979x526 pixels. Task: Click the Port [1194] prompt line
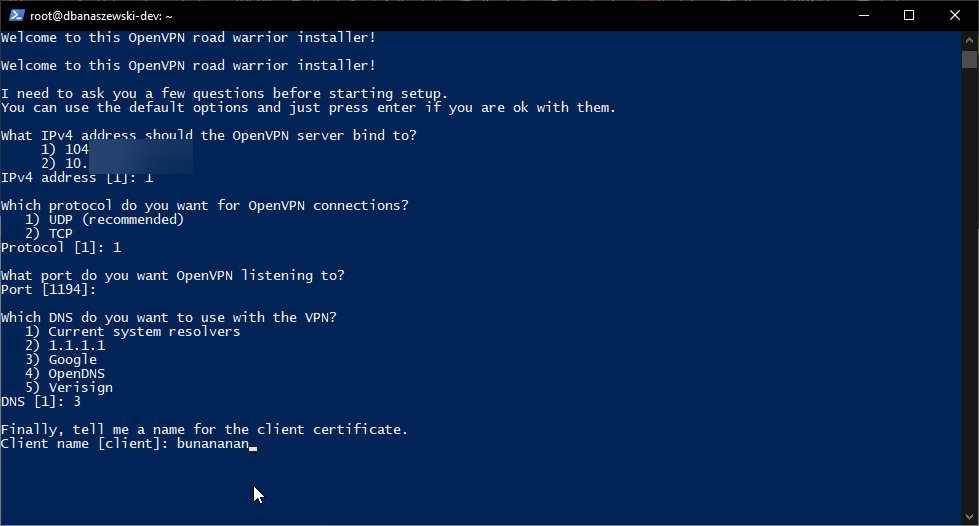(x=48, y=289)
